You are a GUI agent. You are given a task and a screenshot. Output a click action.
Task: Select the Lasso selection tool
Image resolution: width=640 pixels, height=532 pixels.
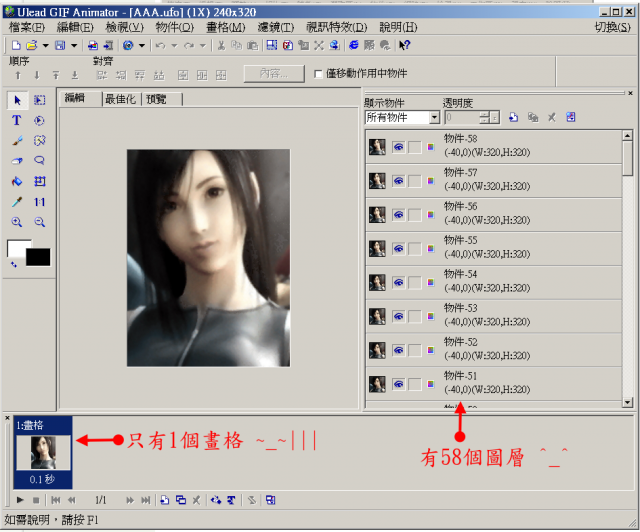[40, 160]
